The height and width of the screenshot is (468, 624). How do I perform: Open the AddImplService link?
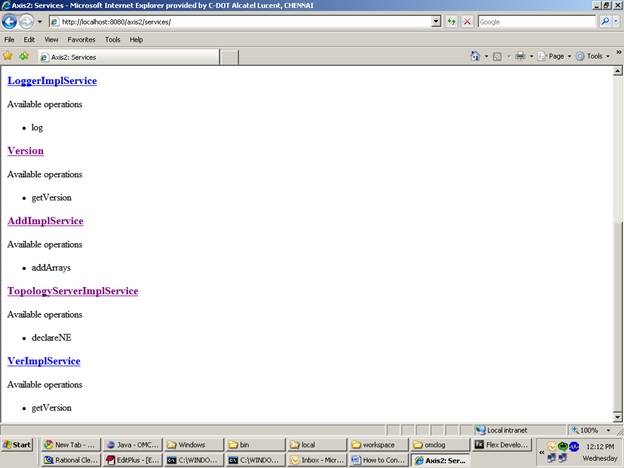click(x=45, y=221)
